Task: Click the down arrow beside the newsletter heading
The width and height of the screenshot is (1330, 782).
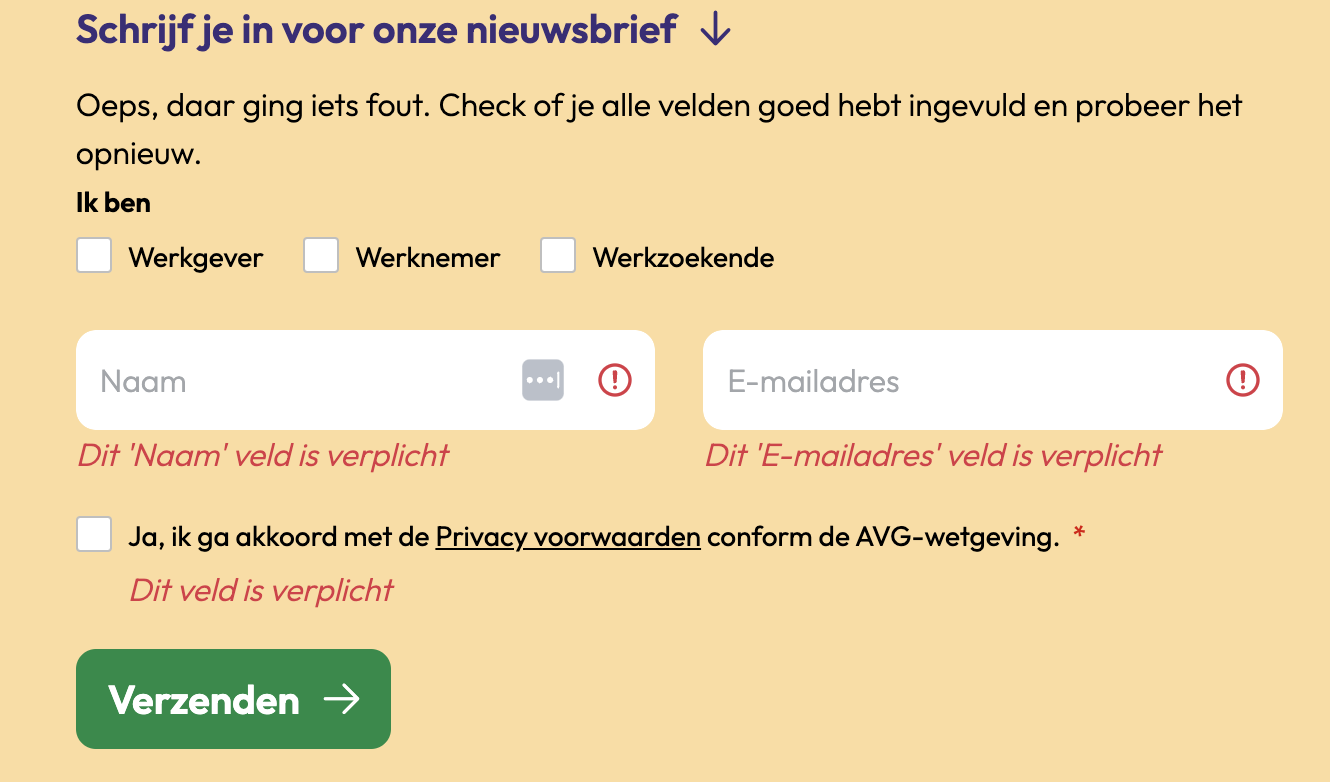Action: point(715,30)
